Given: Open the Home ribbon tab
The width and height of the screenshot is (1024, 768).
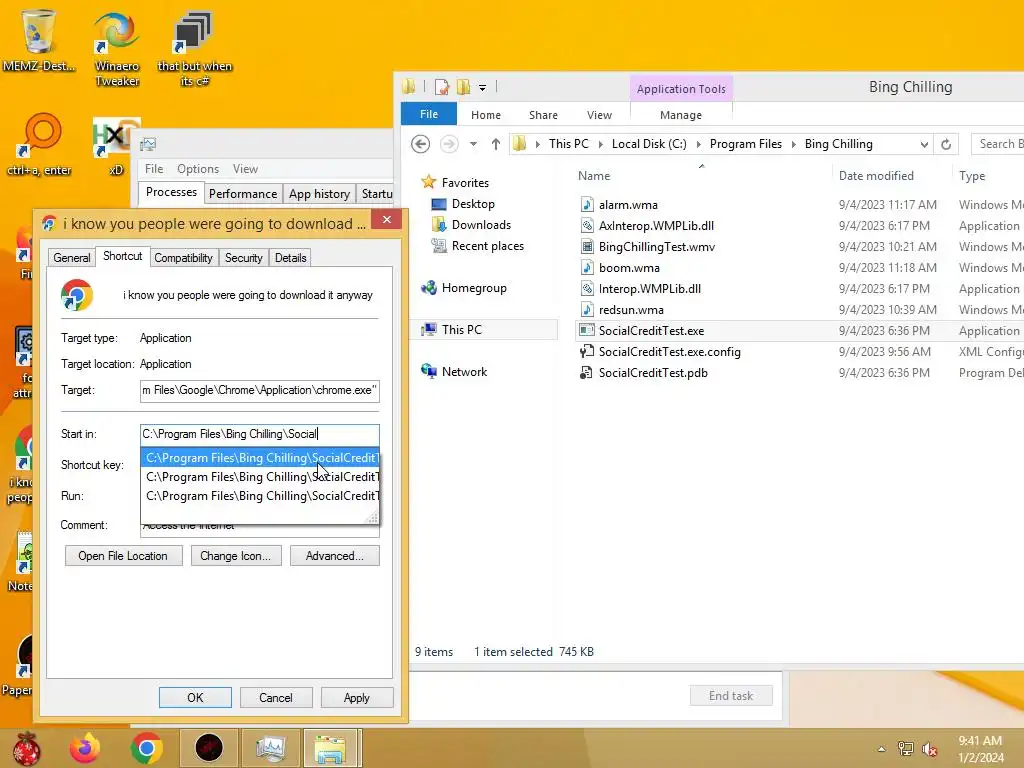Looking at the screenshot, I should (486, 115).
